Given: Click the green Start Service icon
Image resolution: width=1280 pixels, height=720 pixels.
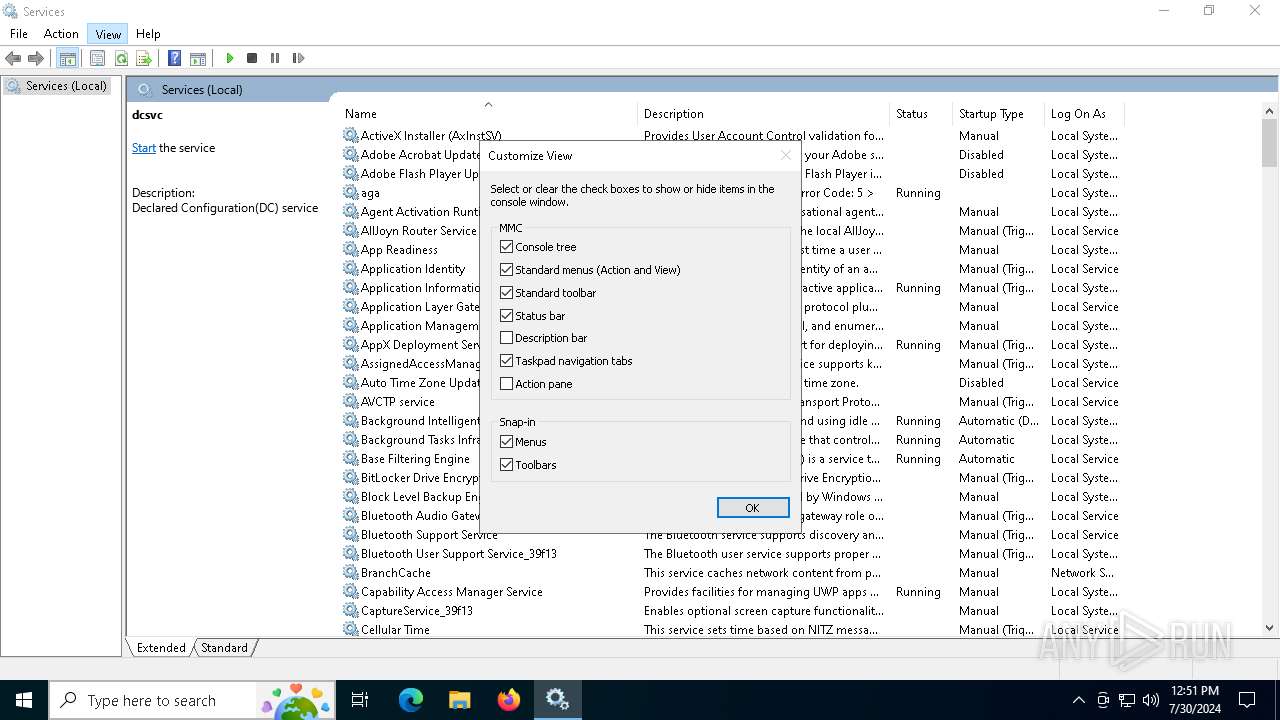Looking at the screenshot, I should click(x=229, y=58).
